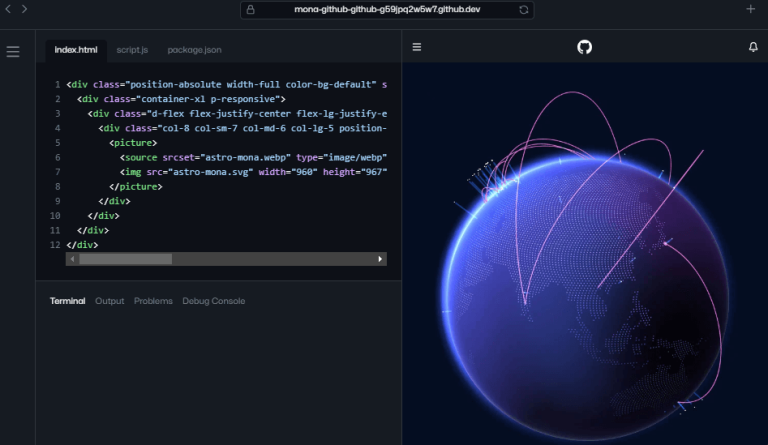Click the opening picture tag line
The image size is (768, 445).
133,143
